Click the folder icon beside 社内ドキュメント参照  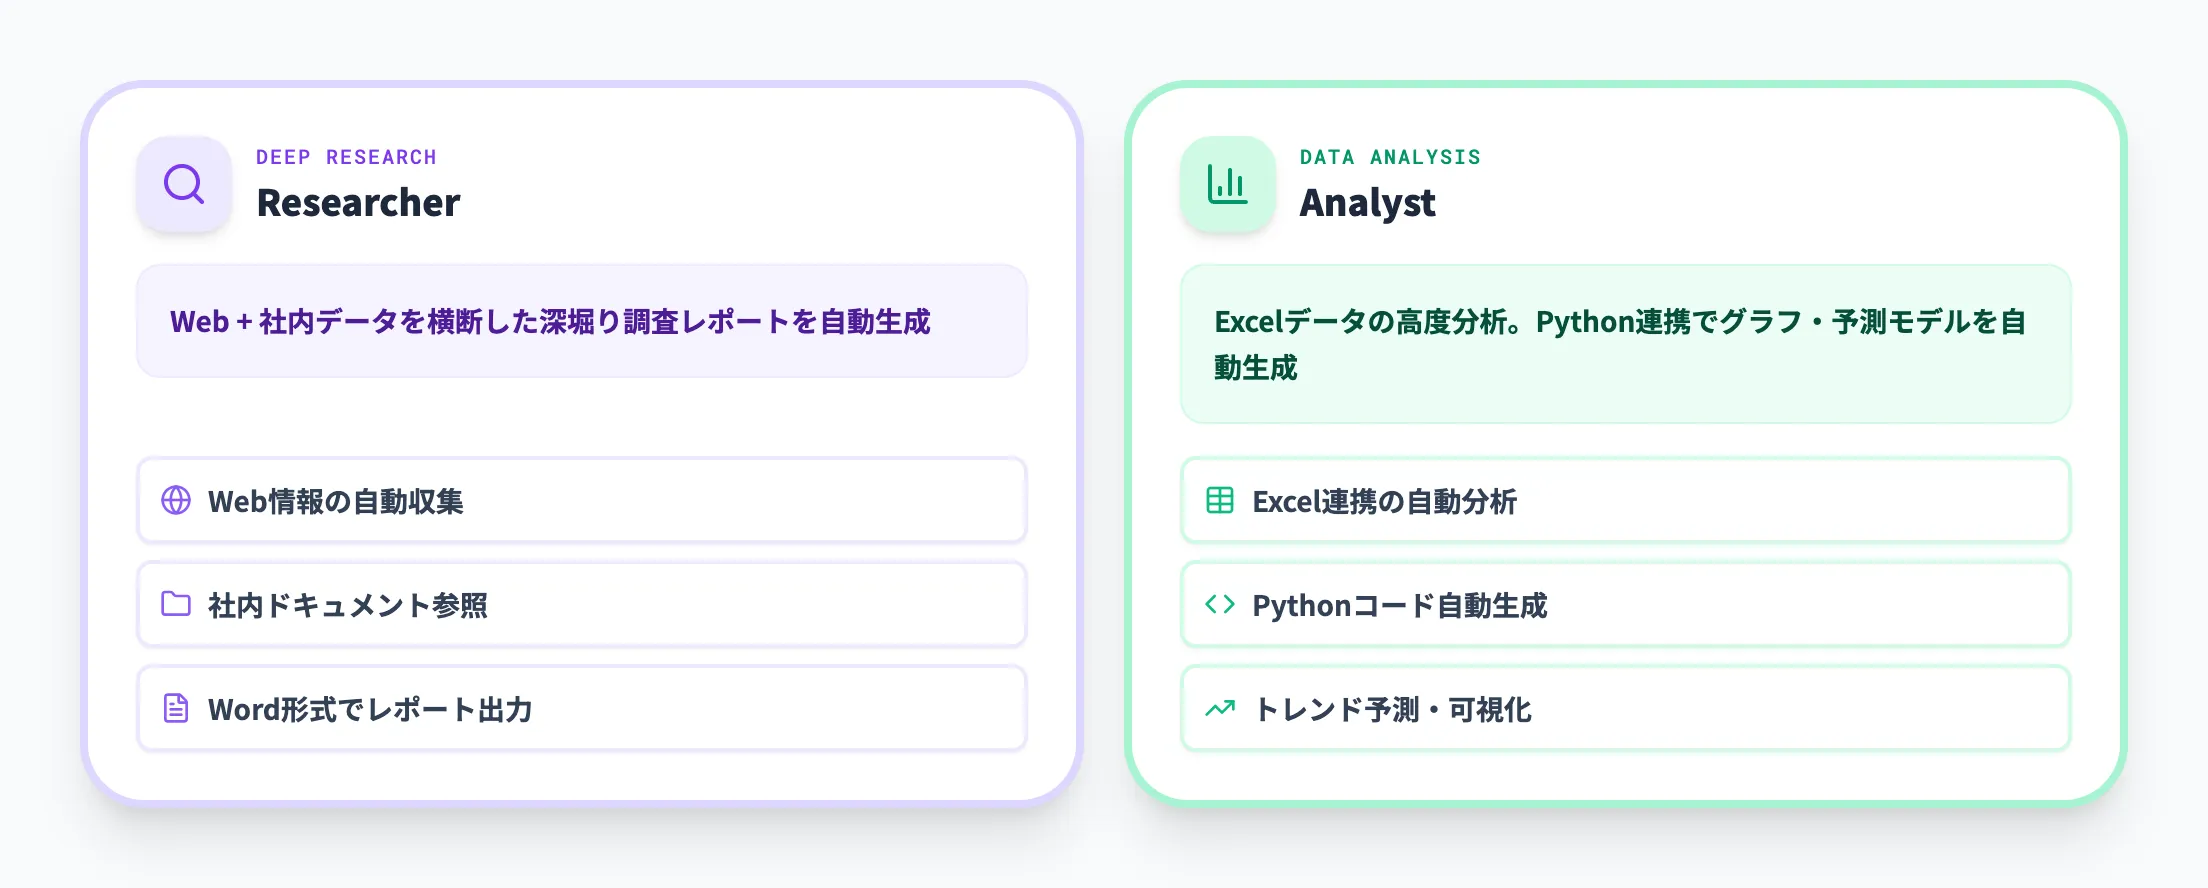point(176,605)
